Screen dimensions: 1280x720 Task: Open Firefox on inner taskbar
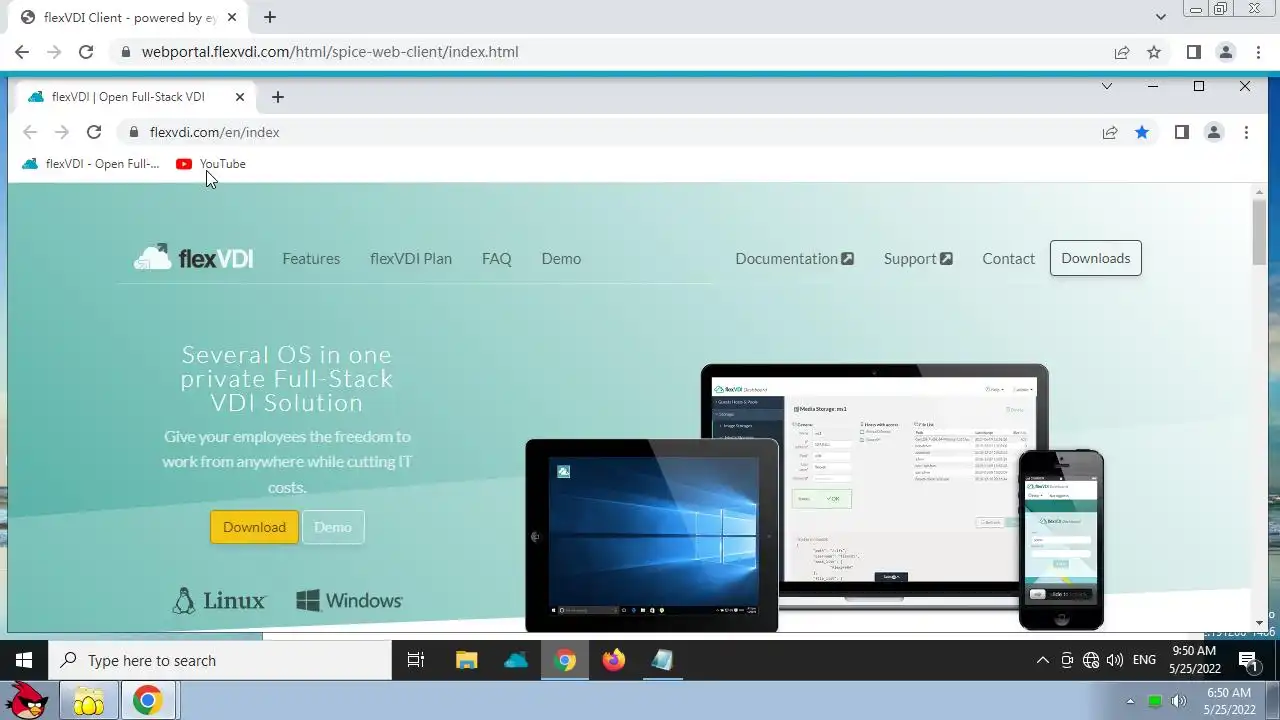click(614, 660)
